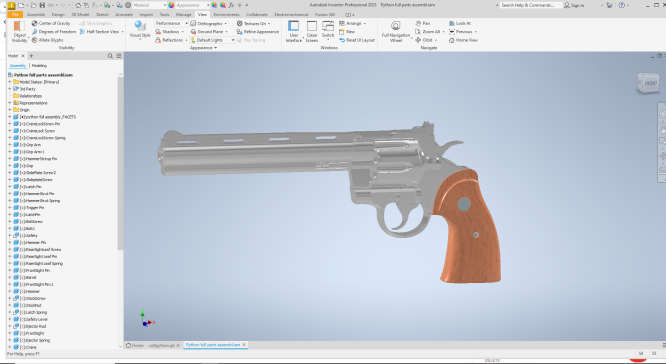The width and height of the screenshot is (666, 364).
Task: Click New window in Windows panel
Action: tap(347, 31)
